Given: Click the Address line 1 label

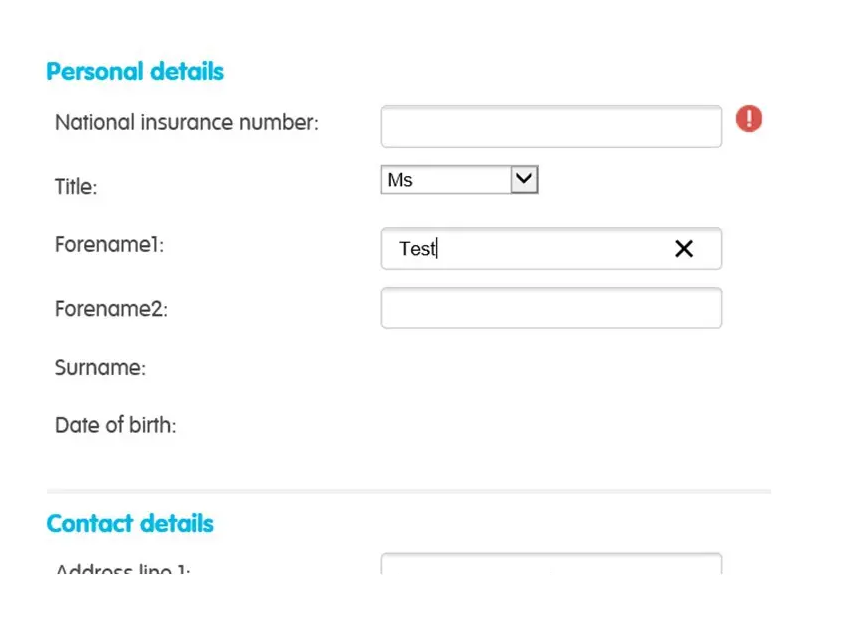Looking at the screenshot, I should (122, 570).
